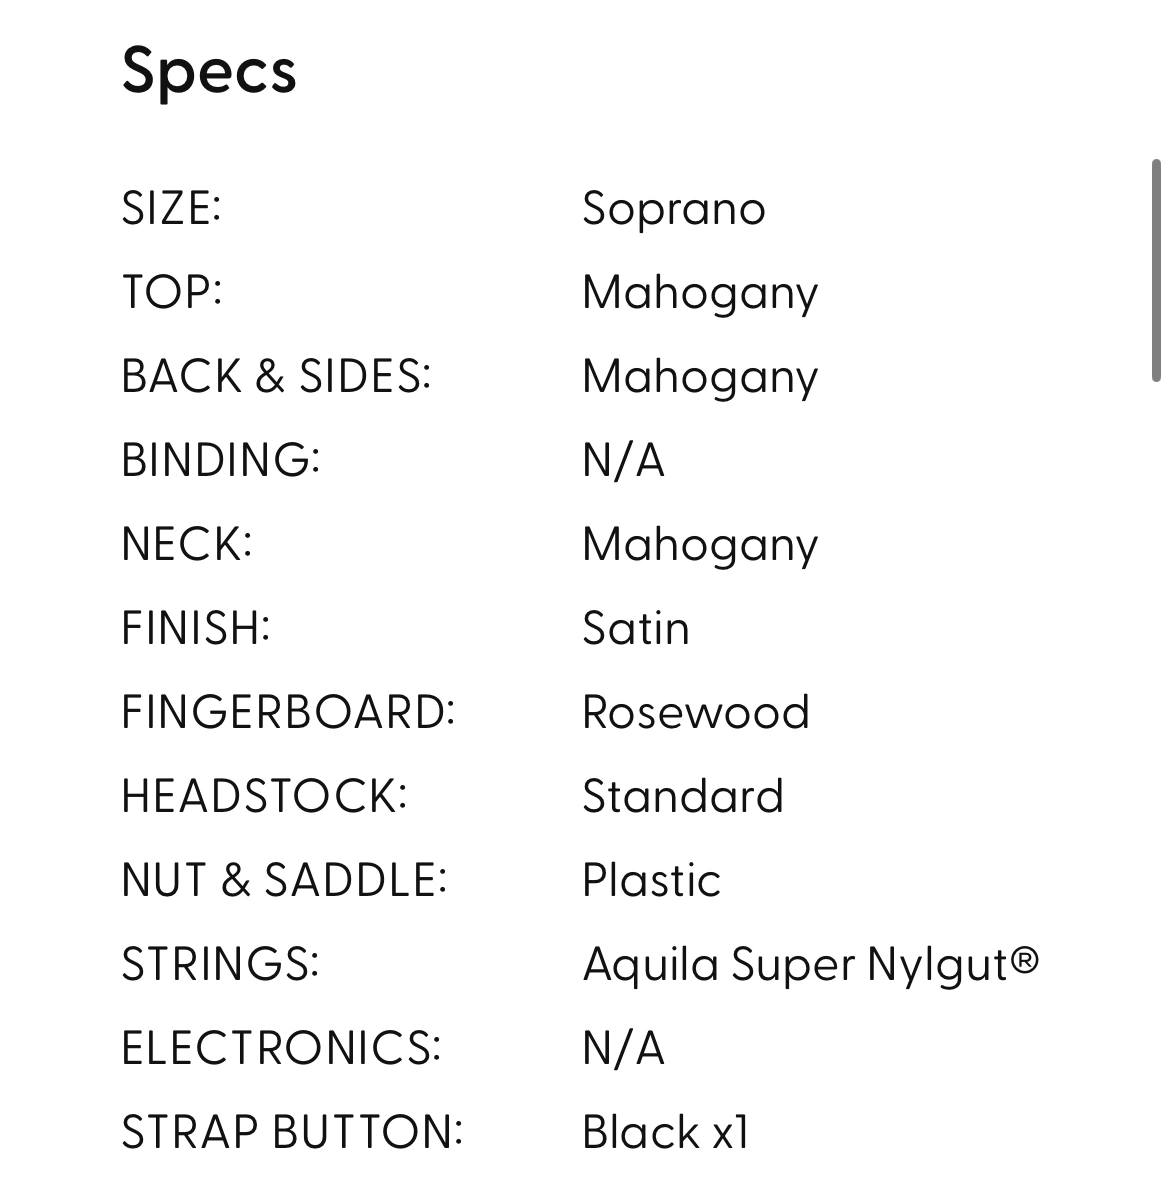This screenshot has height=1198, width=1170.
Task: Click the Soprano size value
Action: click(673, 209)
